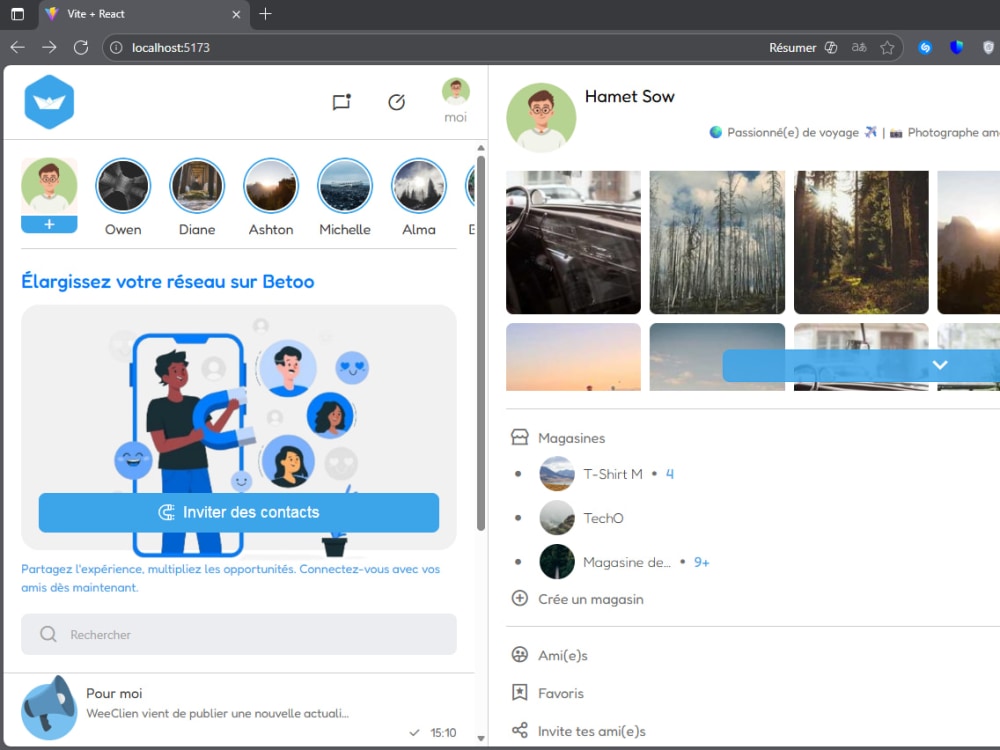Click the Ami(e)s smiley icon
This screenshot has height=750, width=1000.
tap(520, 654)
